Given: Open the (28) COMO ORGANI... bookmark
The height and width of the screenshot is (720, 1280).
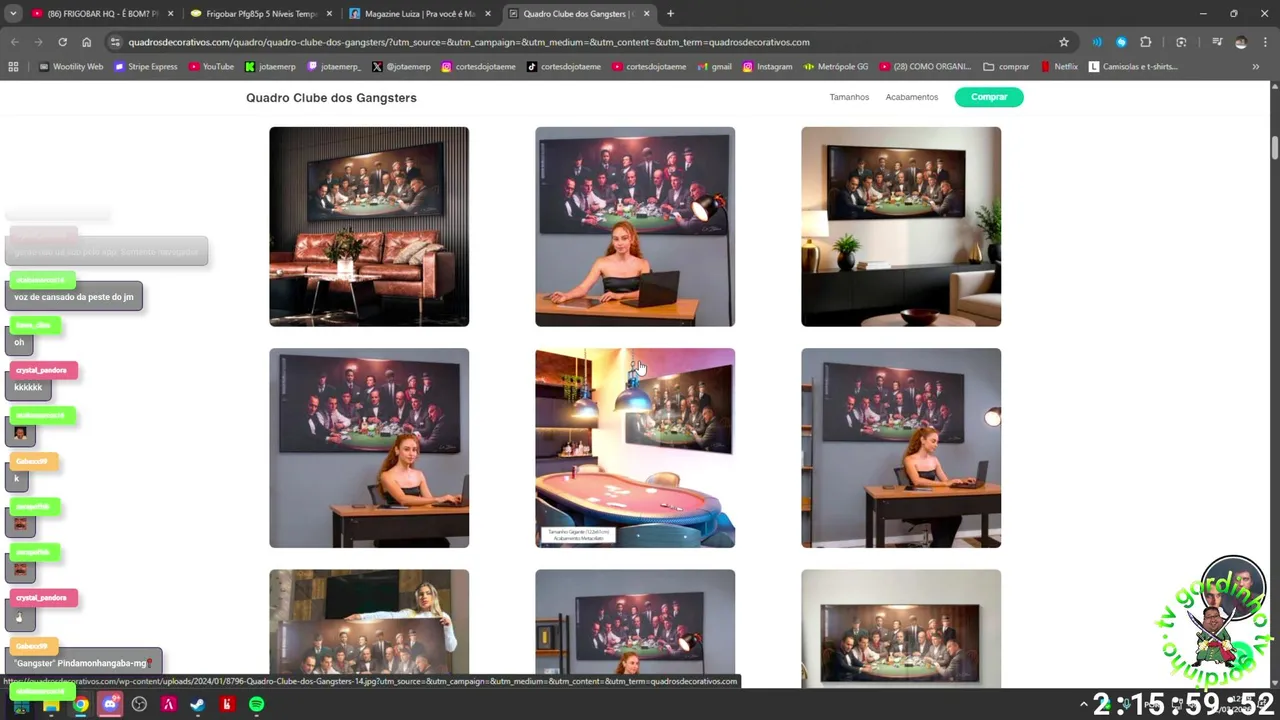Looking at the screenshot, I should click(x=925, y=67).
